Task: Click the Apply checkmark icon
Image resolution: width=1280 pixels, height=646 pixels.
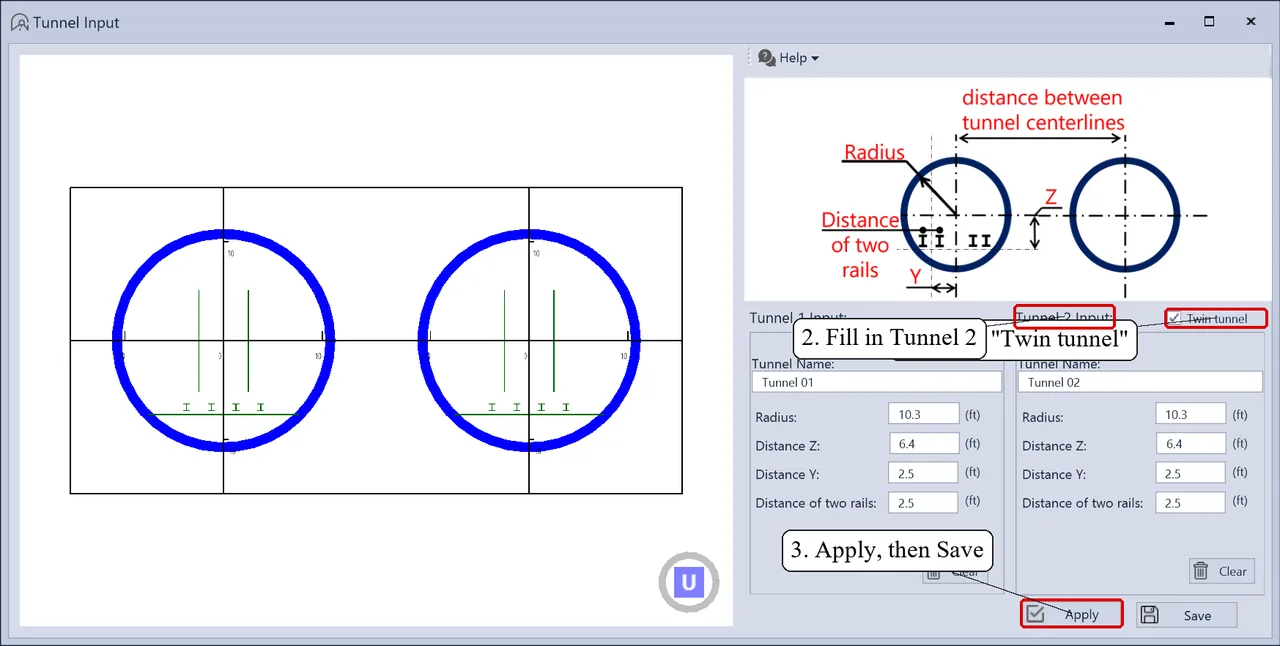Action: pos(1036,614)
